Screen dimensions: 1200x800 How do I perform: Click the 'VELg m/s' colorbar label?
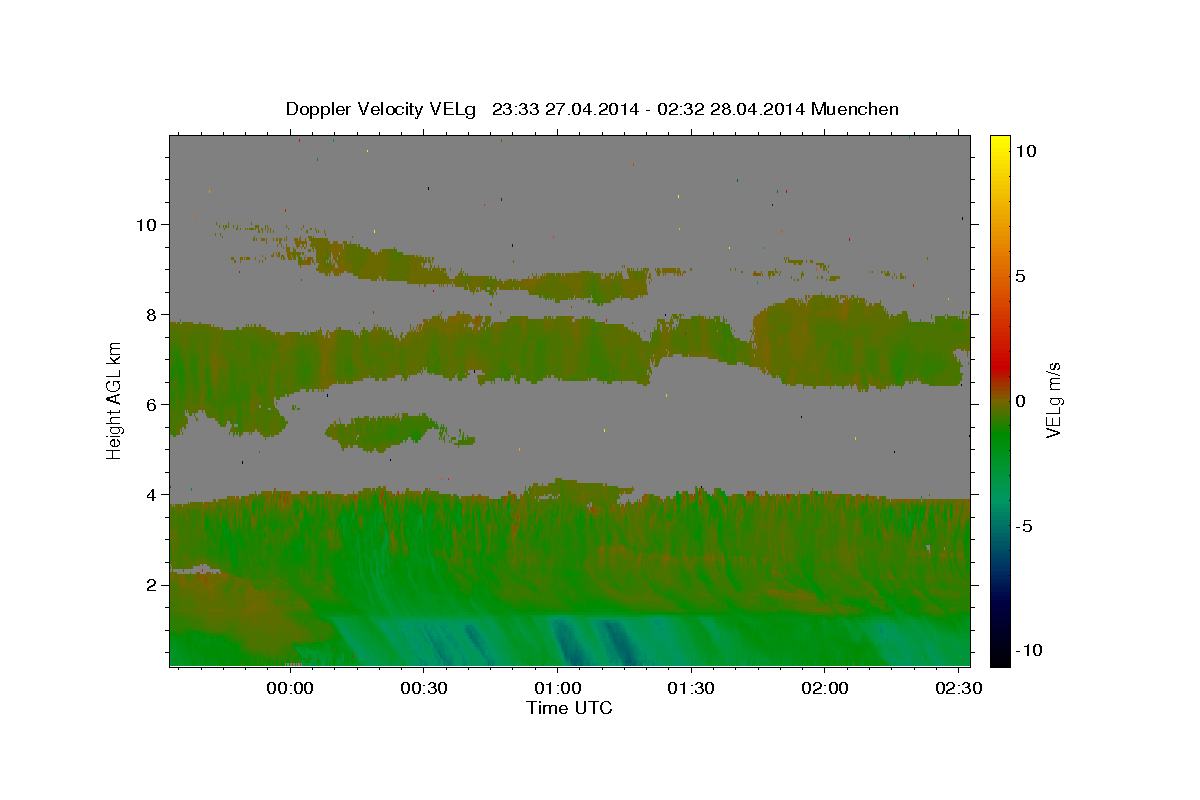pos(1054,400)
